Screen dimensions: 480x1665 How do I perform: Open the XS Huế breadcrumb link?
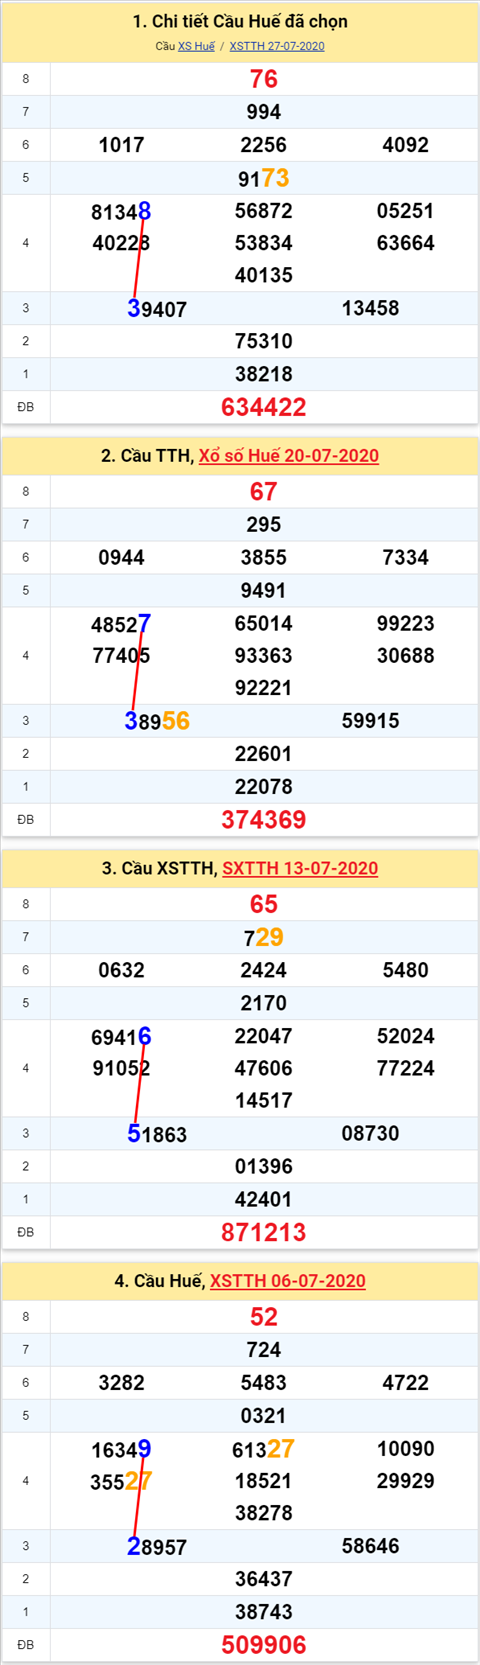[x=196, y=46]
